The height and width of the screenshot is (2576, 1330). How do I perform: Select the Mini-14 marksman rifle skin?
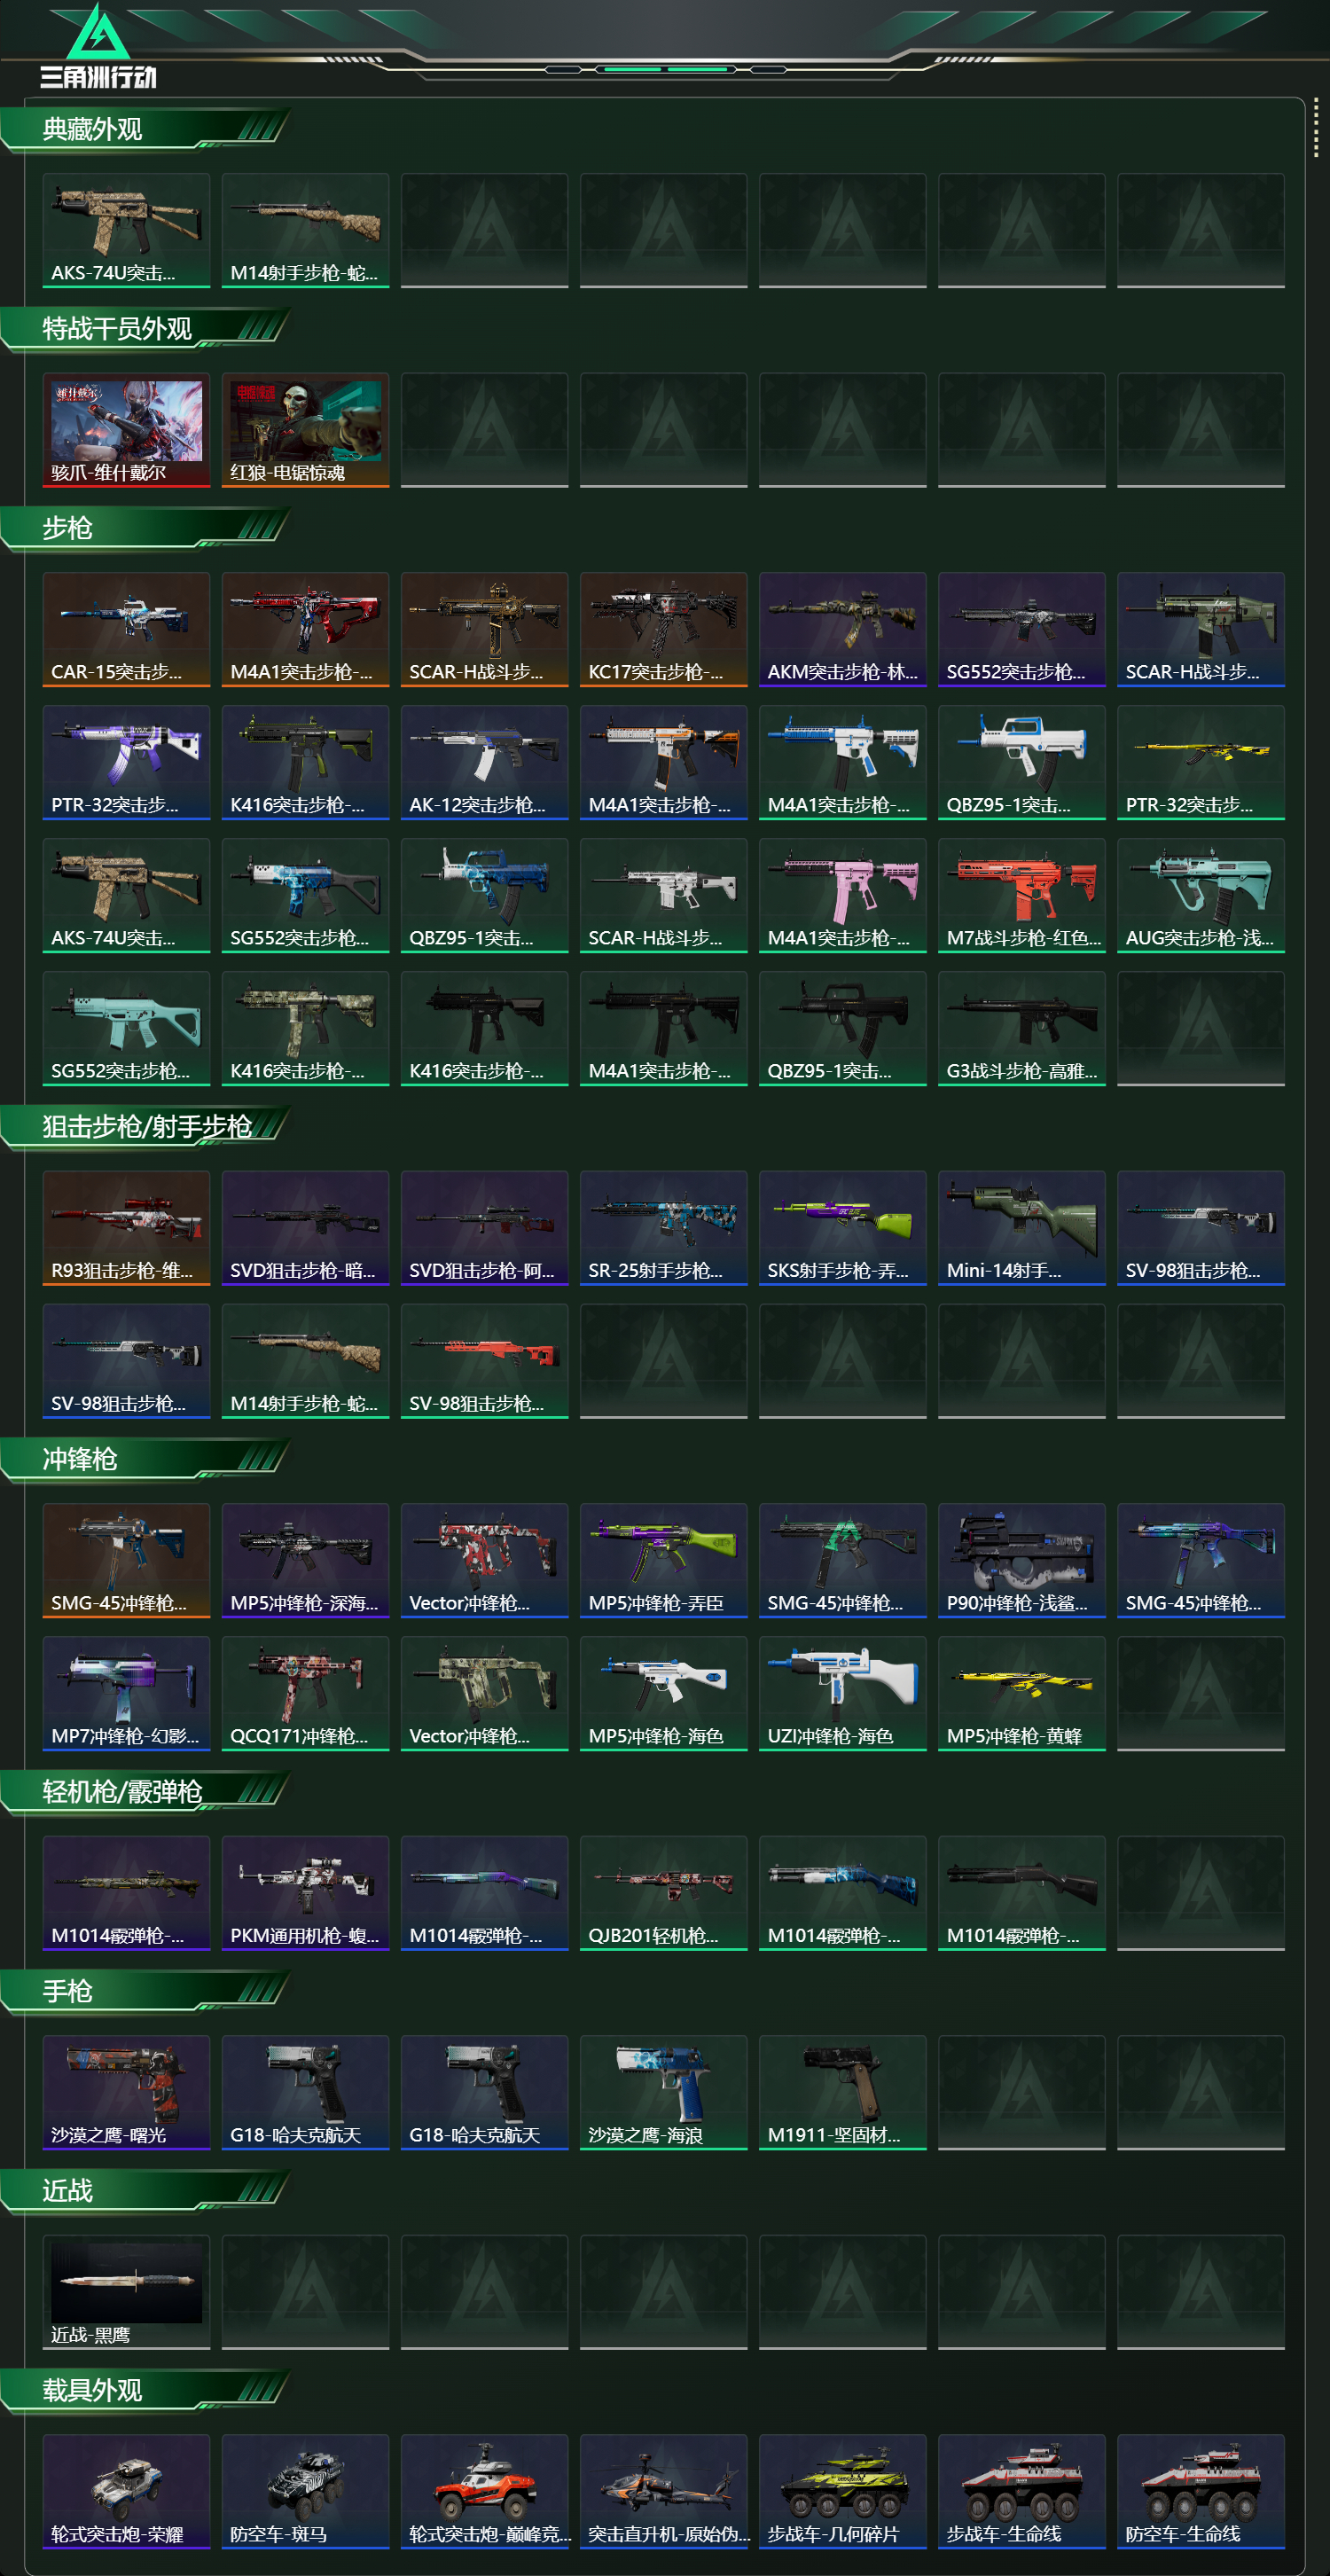1021,1228
